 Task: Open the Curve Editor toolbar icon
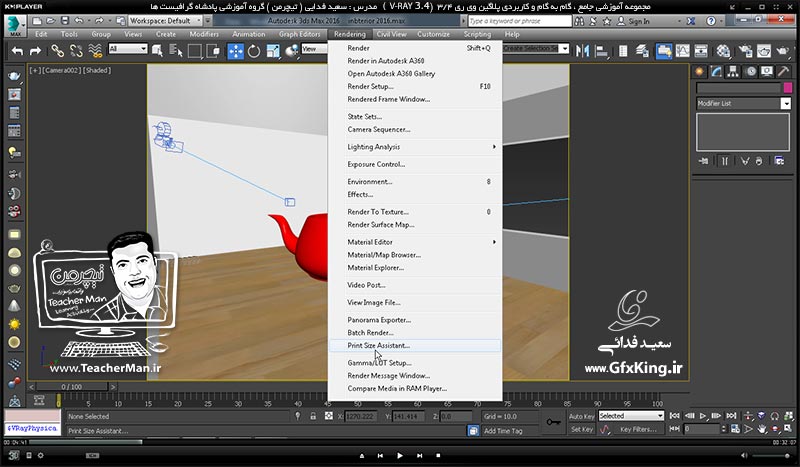683,51
